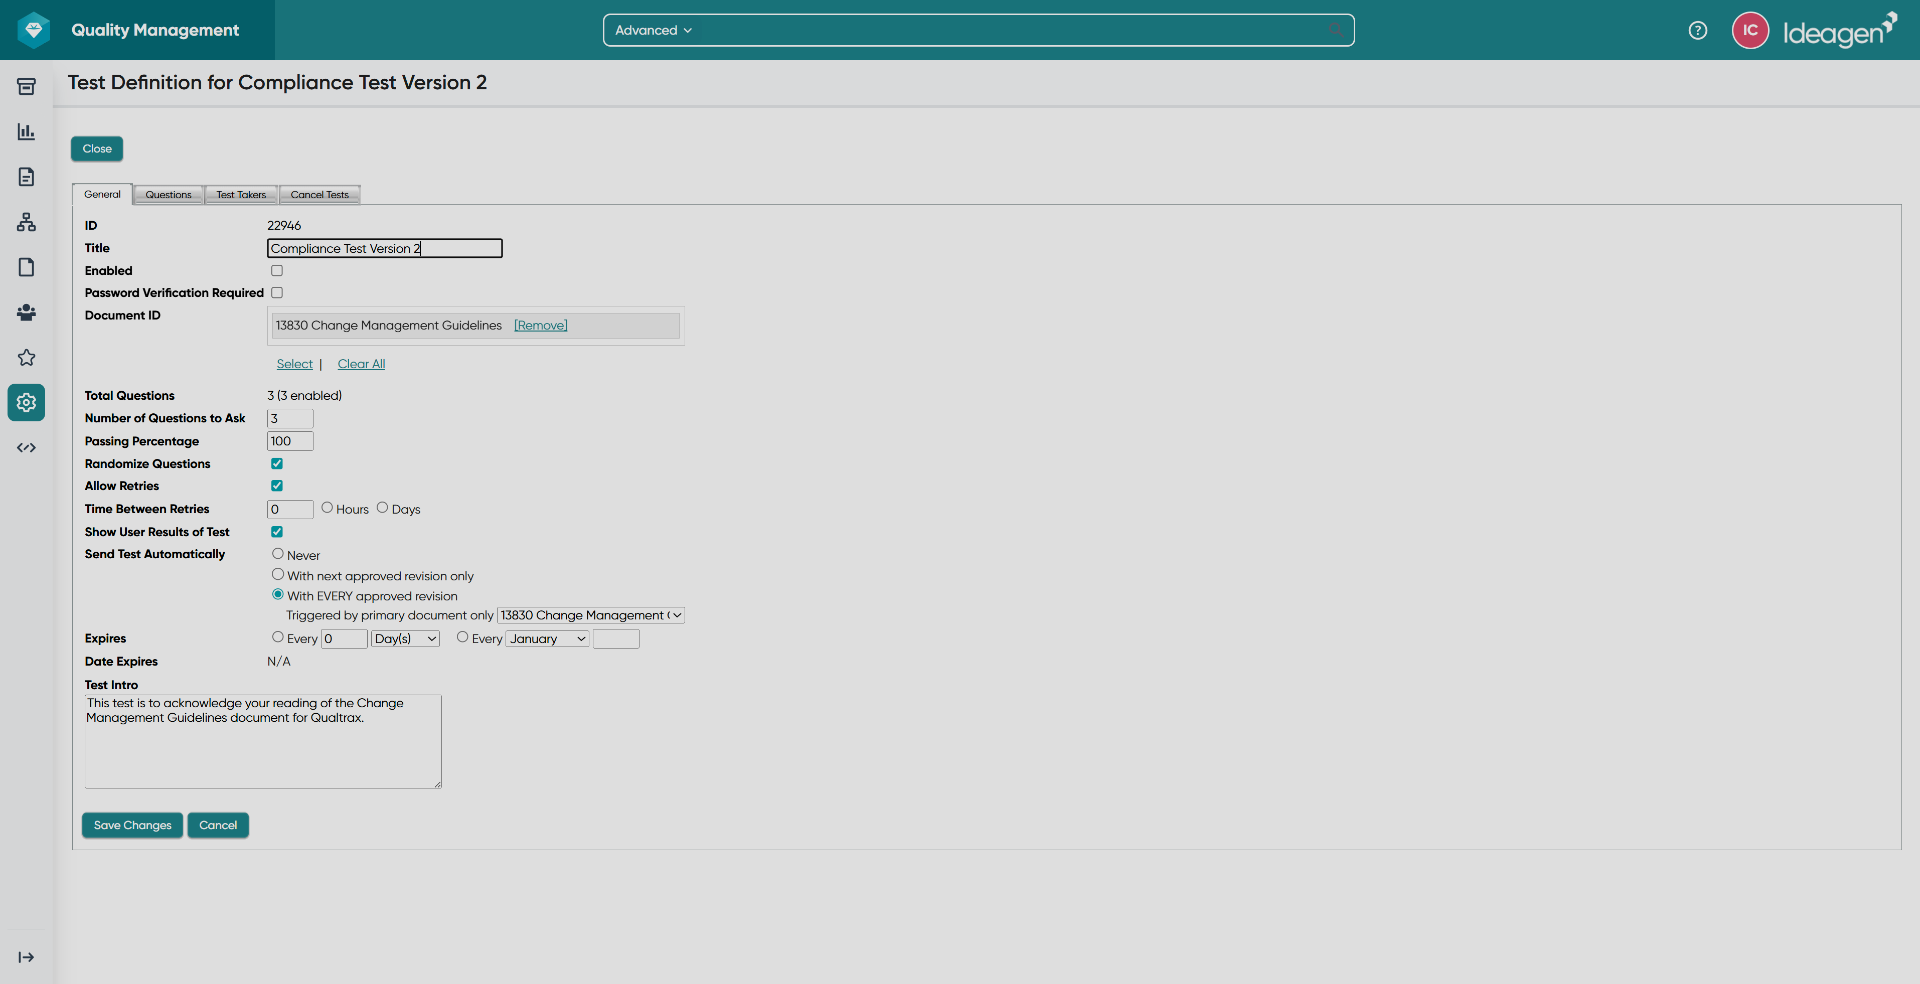Open the archive box sidebar icon
This screenshot has height=984, width=1920.
coord(27,87)
